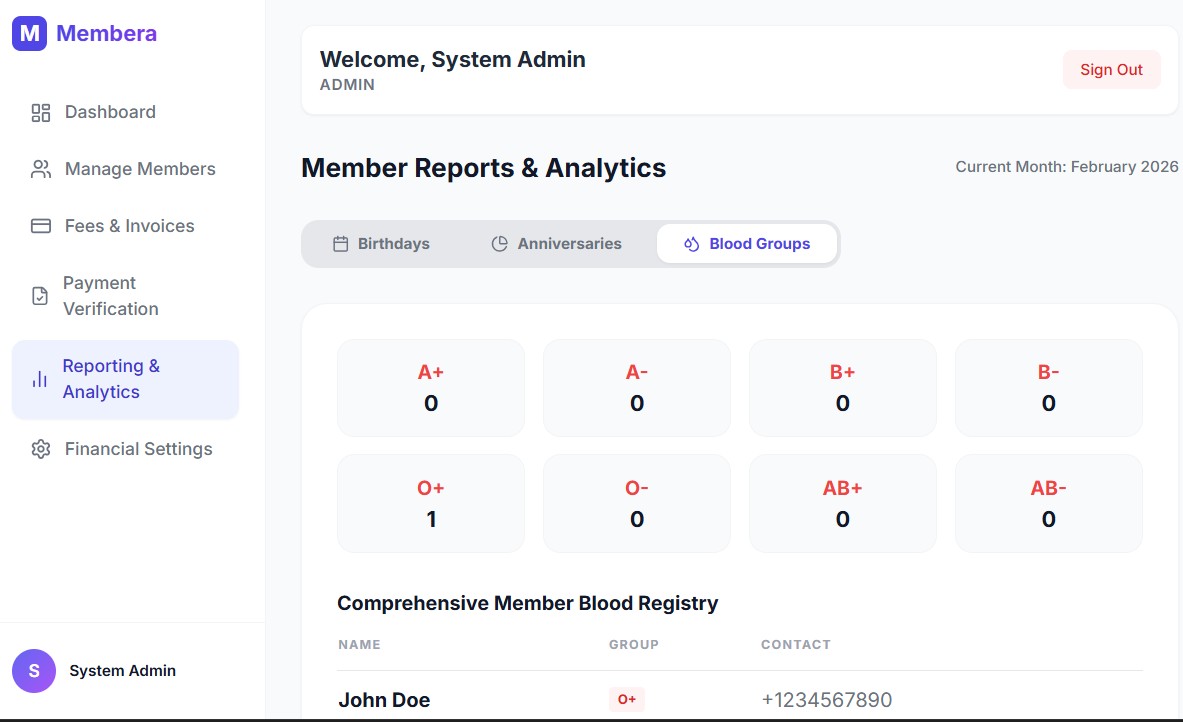Click the Payment Verification document icon

[40, 297]
